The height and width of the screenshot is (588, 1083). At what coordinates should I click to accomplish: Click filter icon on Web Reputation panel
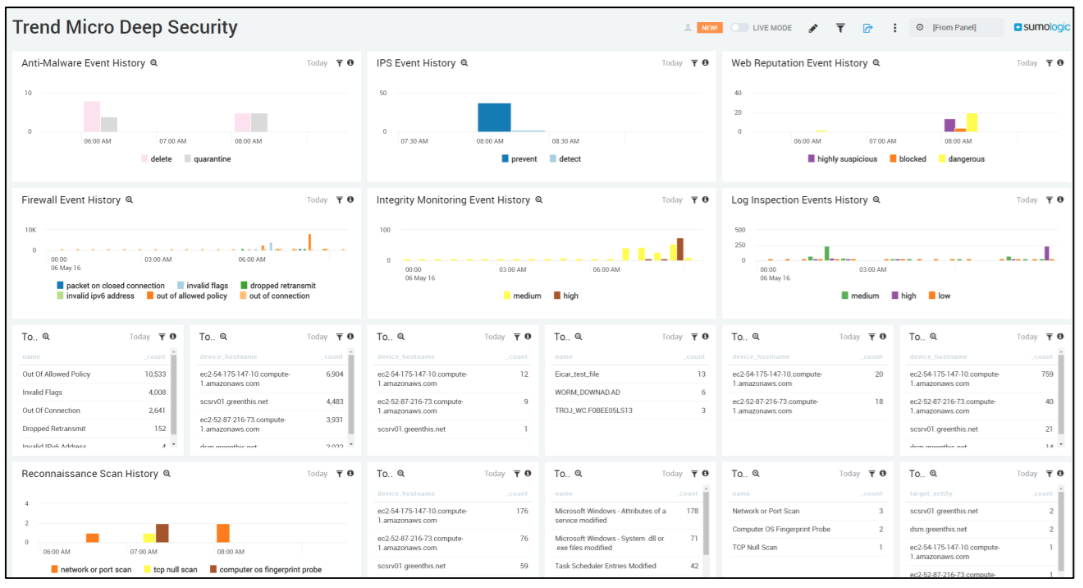[x=1049, y=63]
